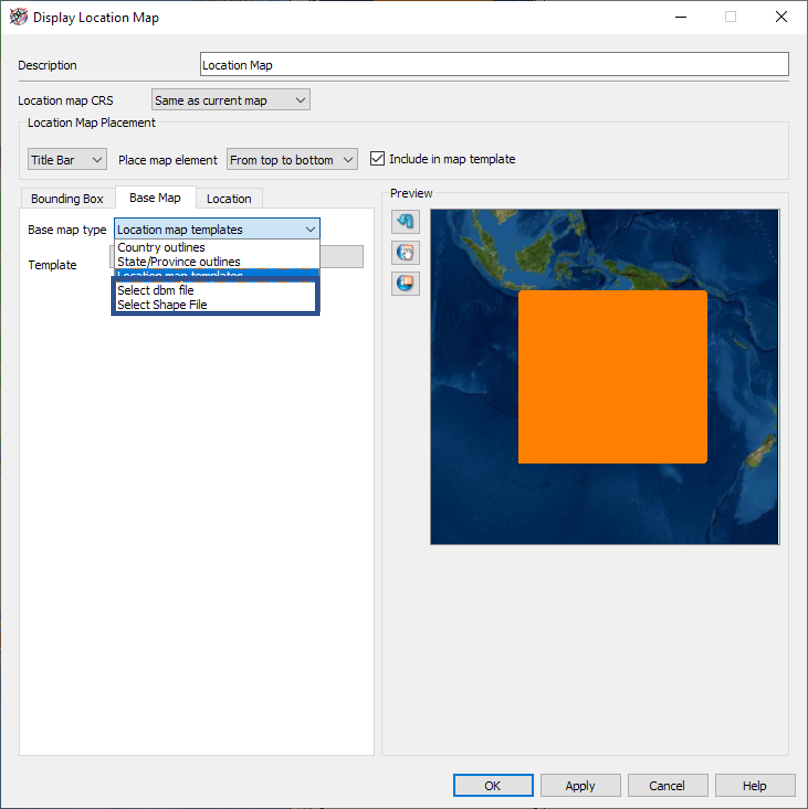Choose Country outlines from the dropdown list
This screenshot has width=808, height=809.
tap(162, 247)
